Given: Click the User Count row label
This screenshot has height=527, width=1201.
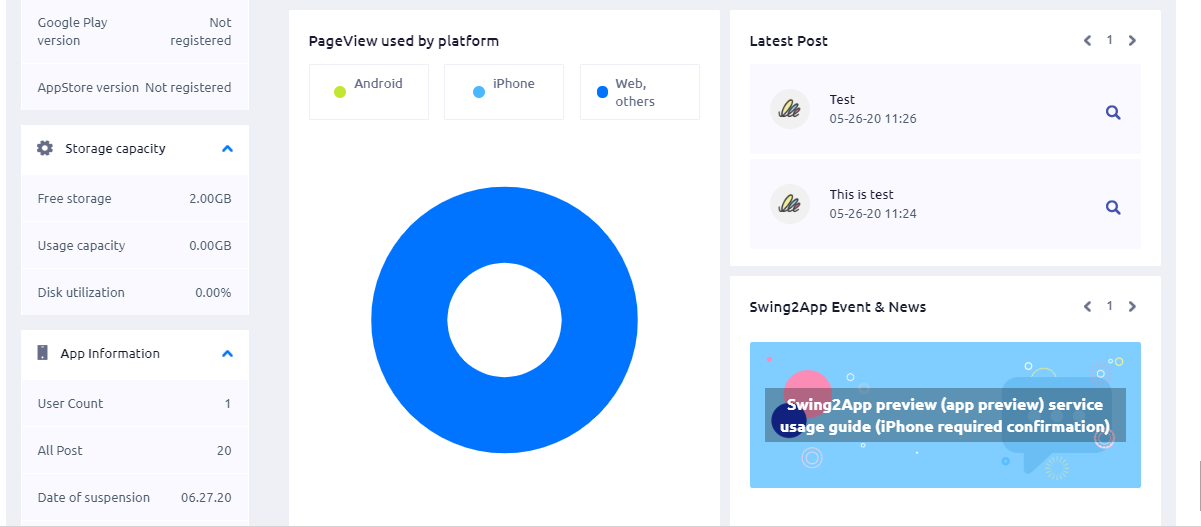Looking at the screenshot, I should click(70, 404).
